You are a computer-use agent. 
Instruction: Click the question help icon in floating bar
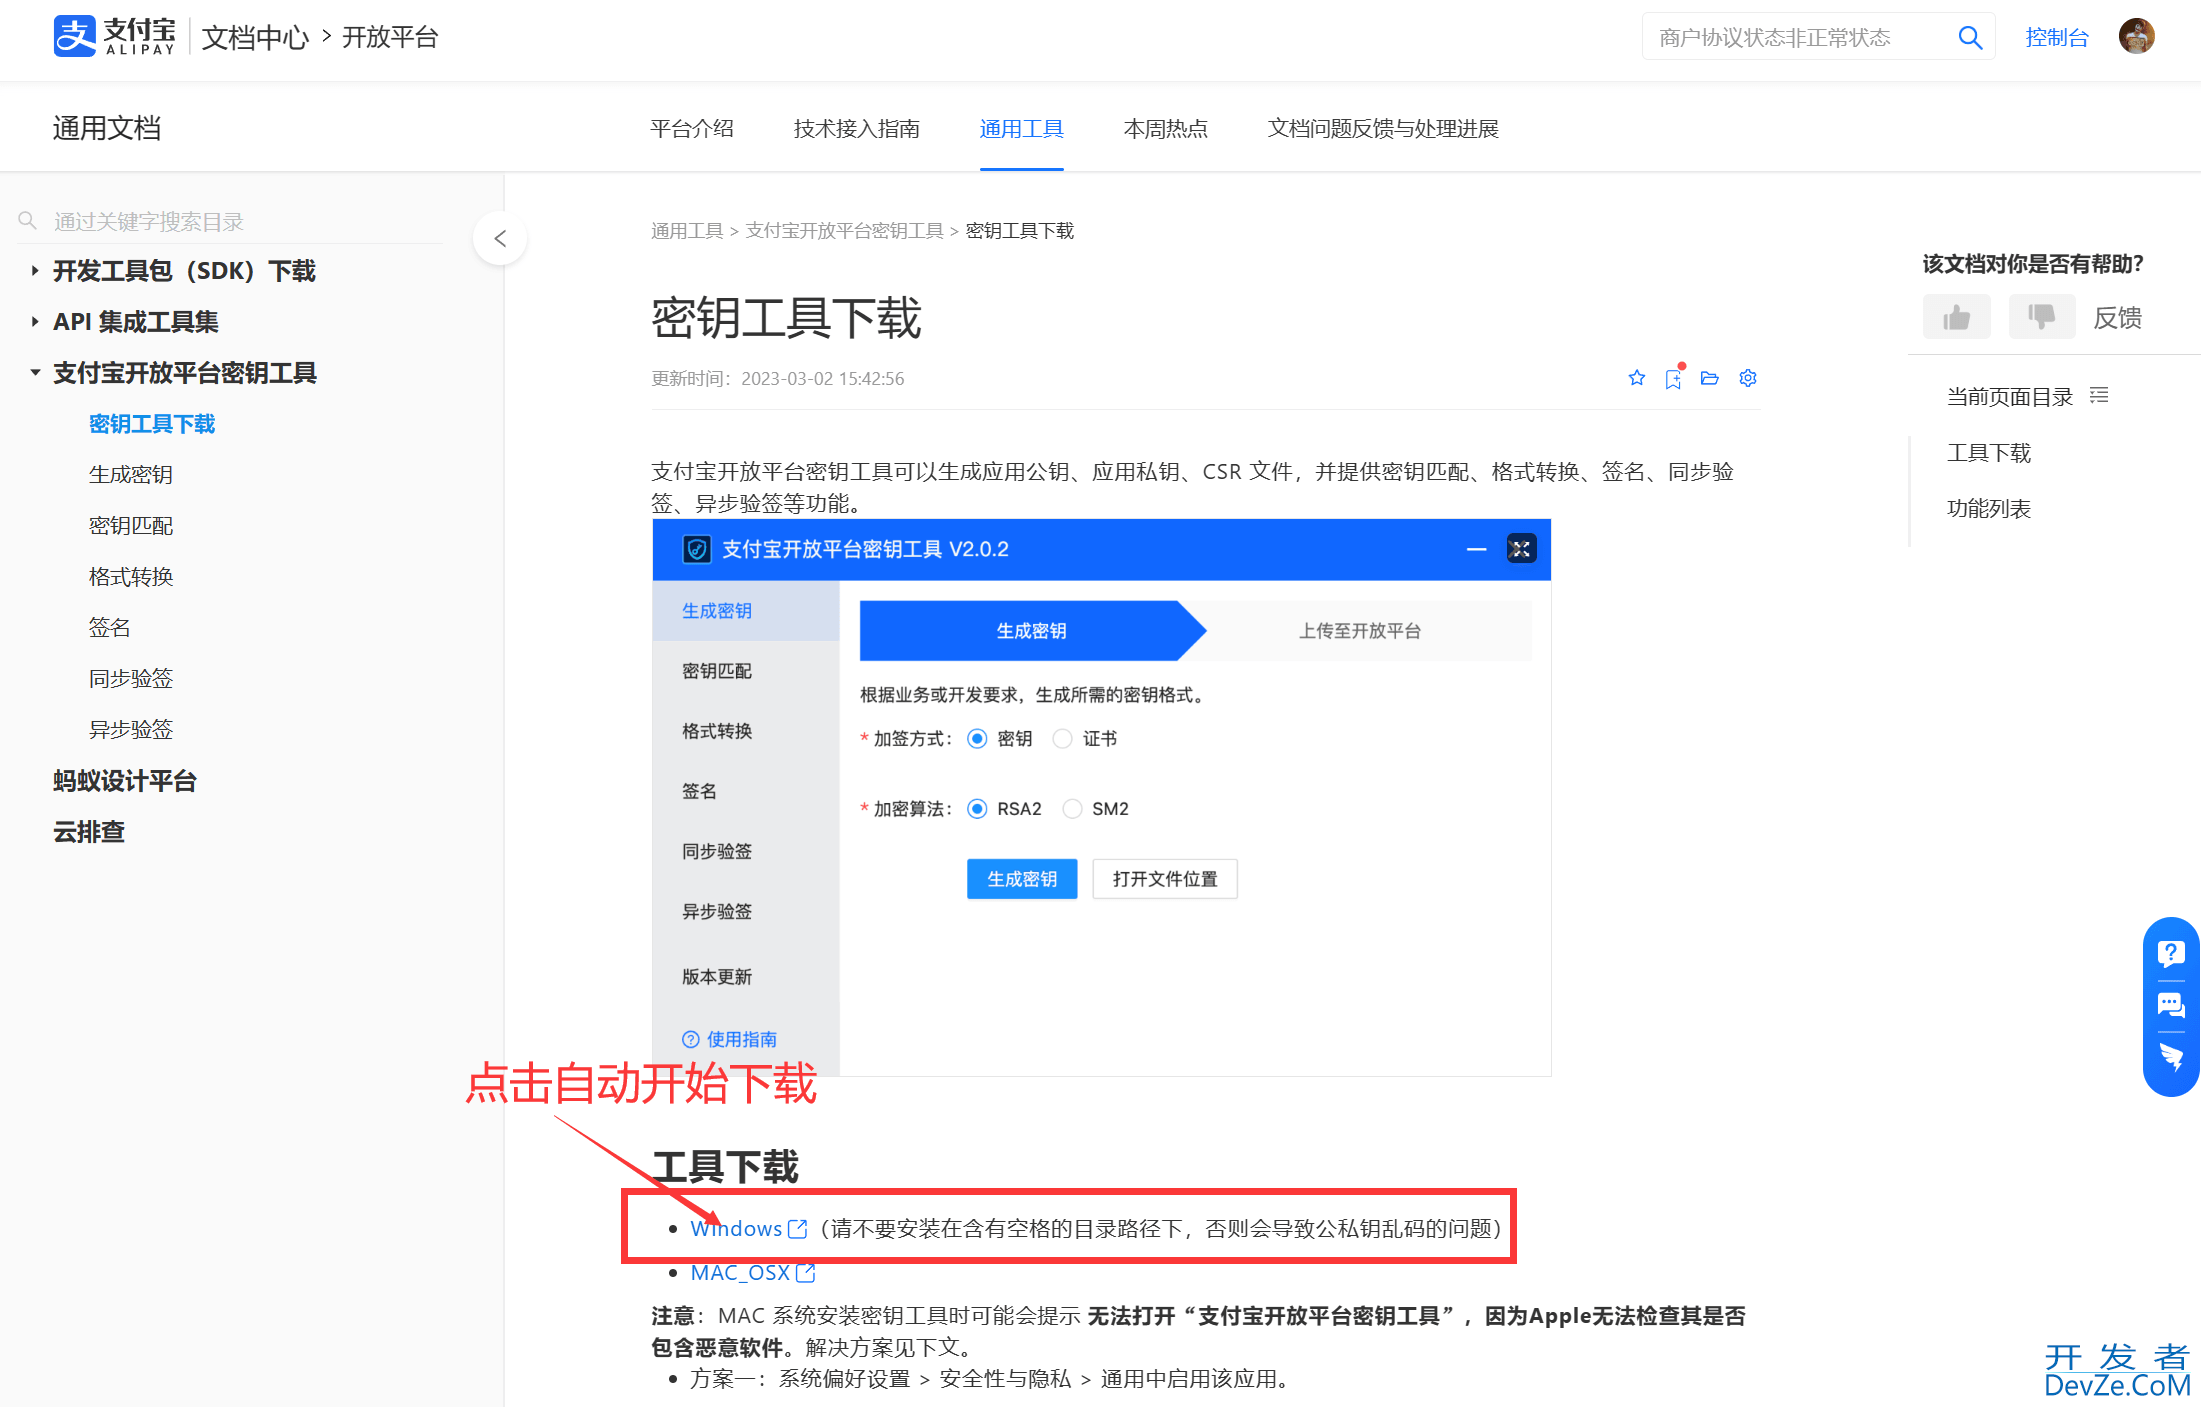2171,953
